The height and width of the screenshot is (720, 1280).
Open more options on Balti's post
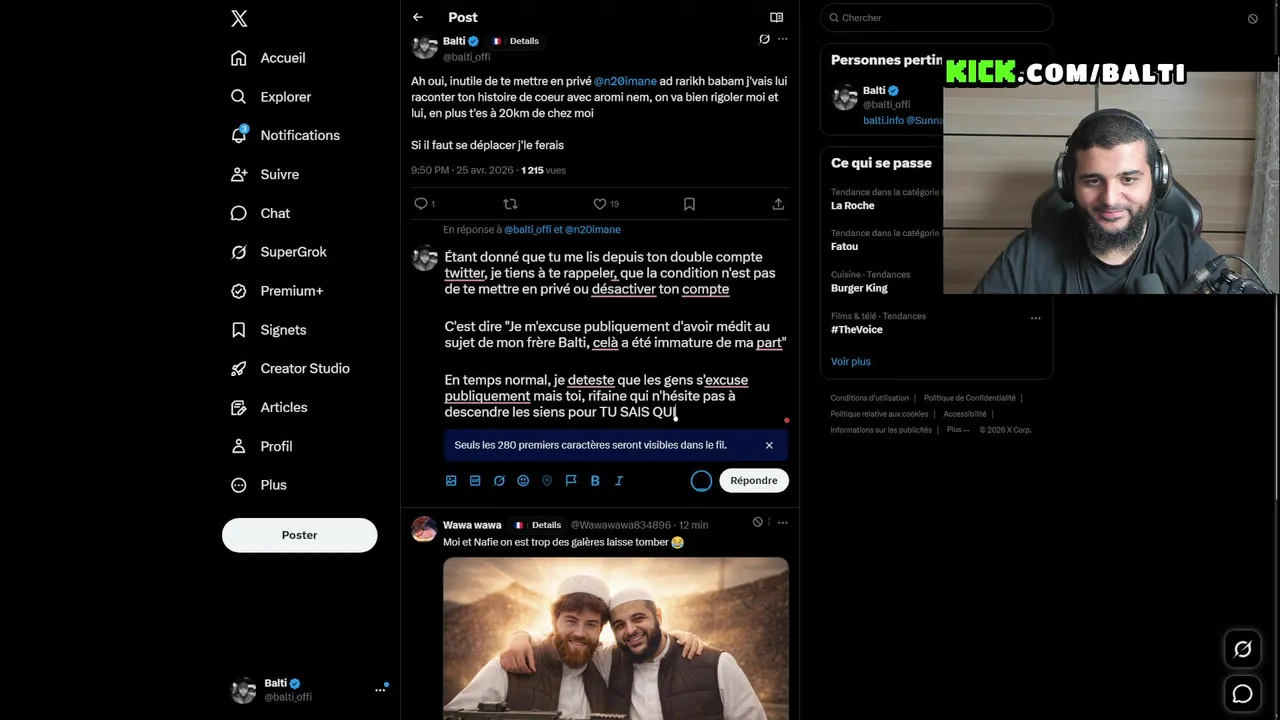(782, 39)
